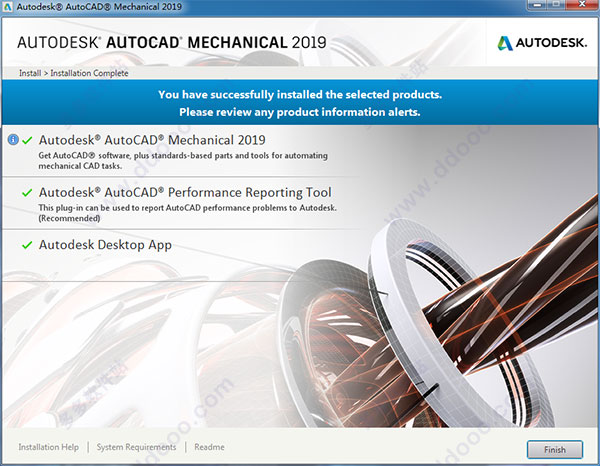Select the Autodesk AutoCAD Mechanical 2019 product title
The height and width of the screenshot is (466, 600).
[152, 140]
